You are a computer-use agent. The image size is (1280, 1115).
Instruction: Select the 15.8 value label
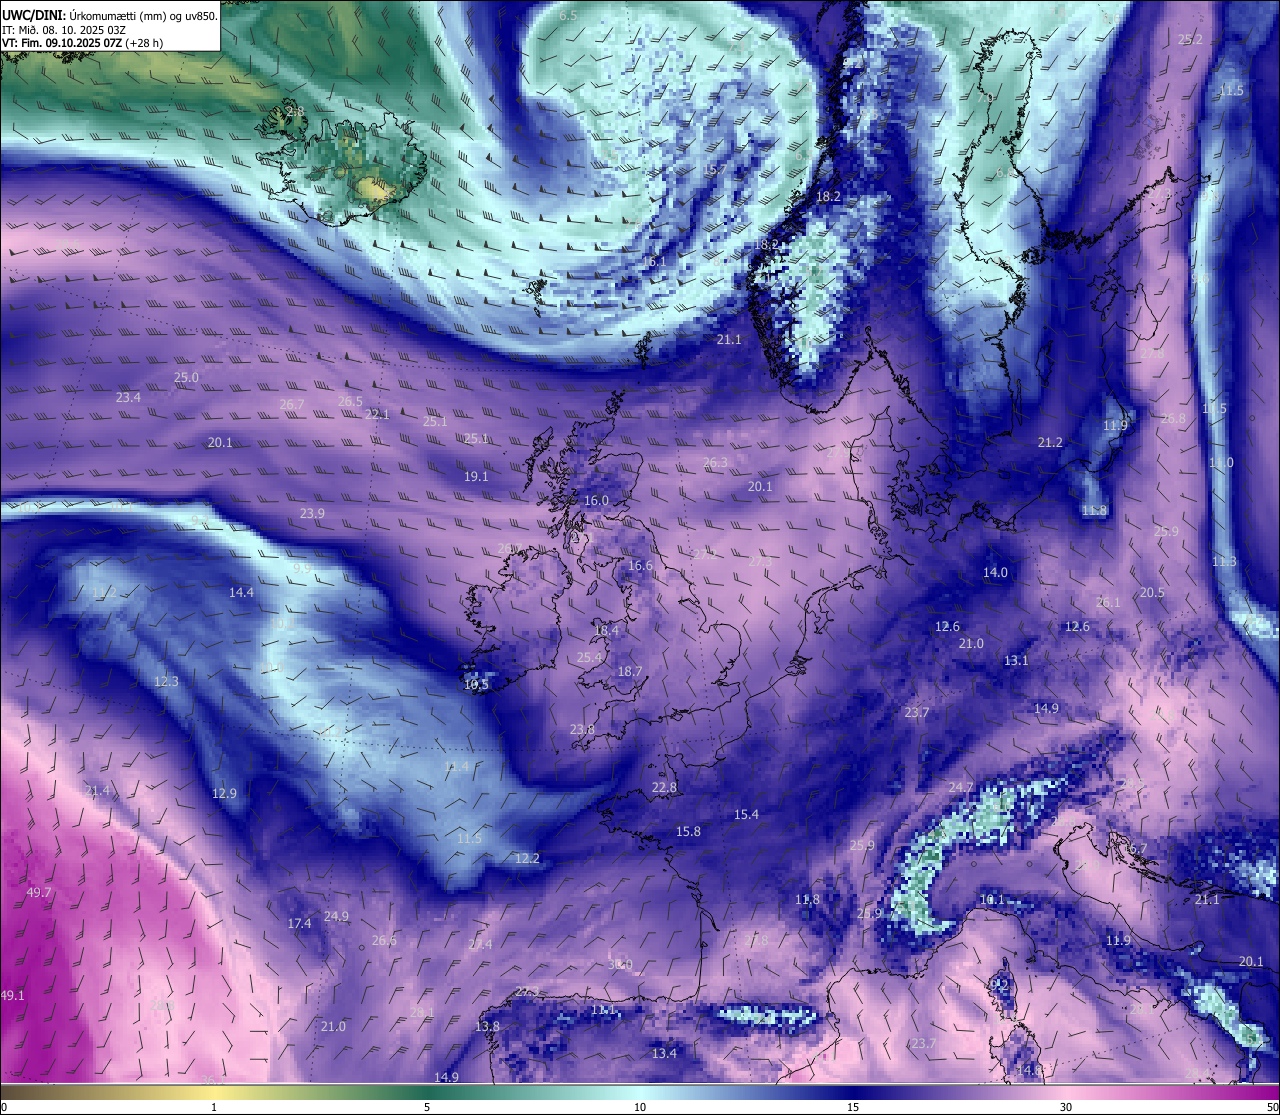[688, 832]
